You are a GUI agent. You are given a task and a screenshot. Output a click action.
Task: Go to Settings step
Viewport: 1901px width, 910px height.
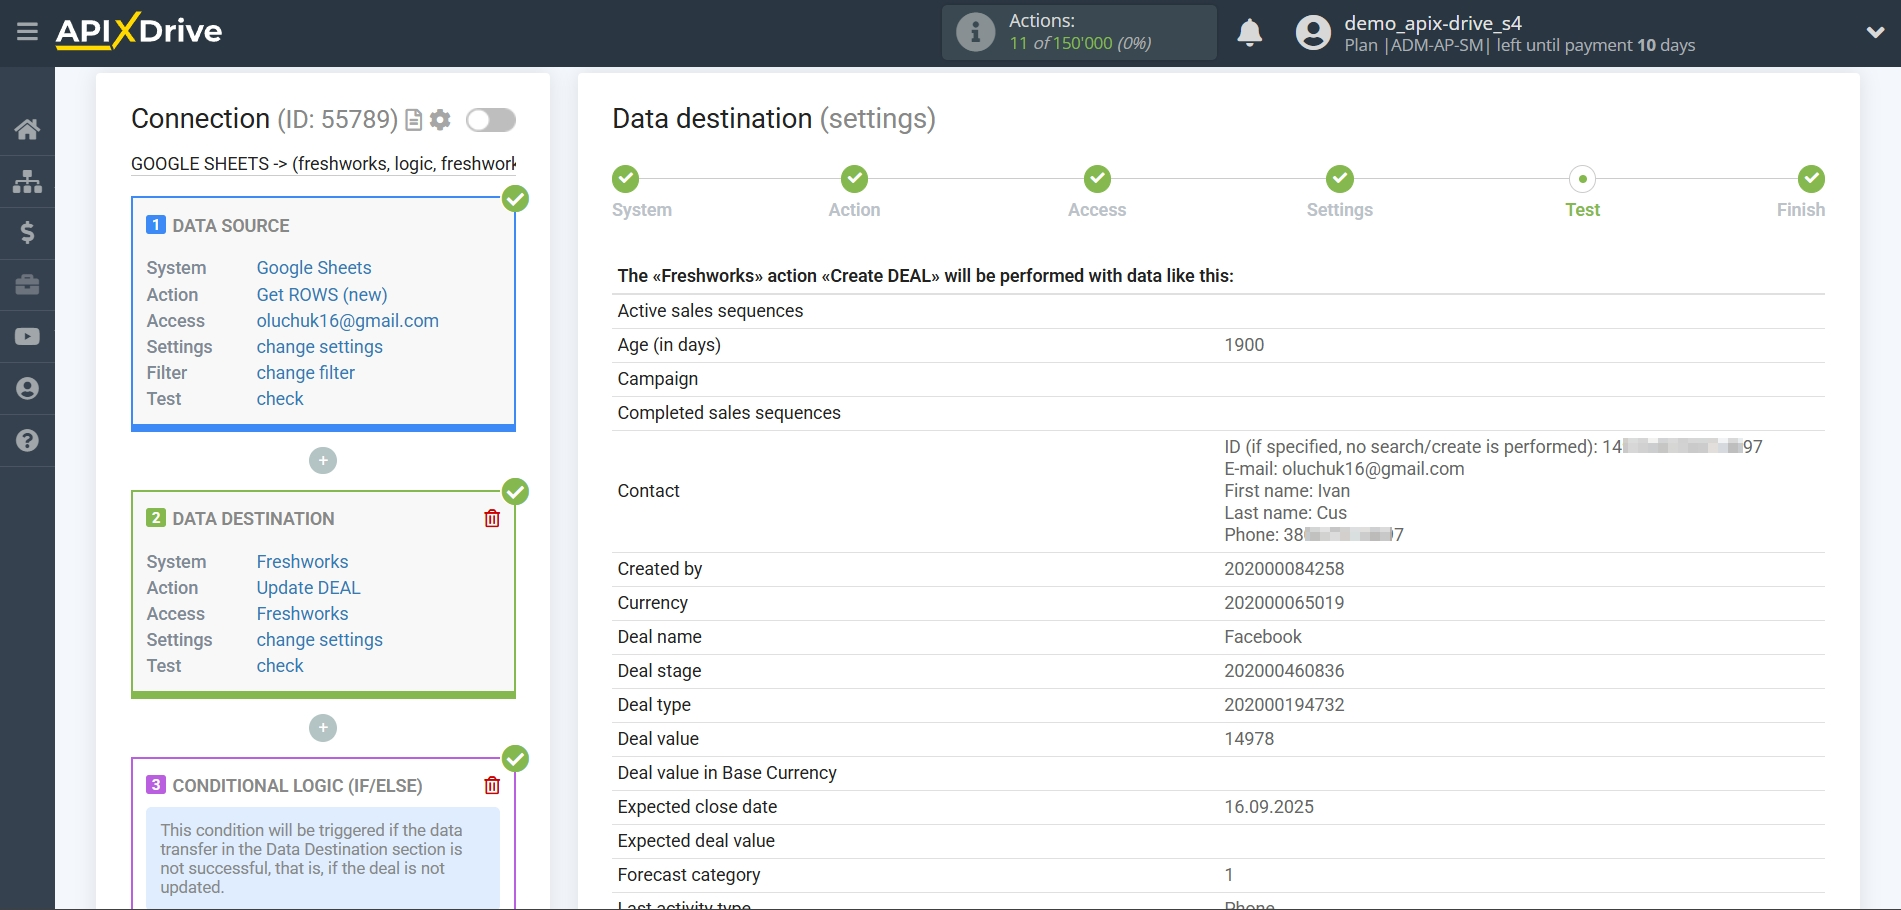coord(1340,179)
